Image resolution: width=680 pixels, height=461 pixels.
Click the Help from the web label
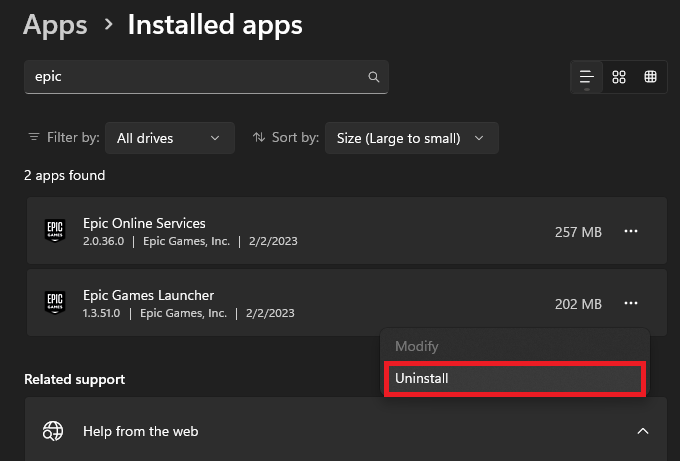(x=141, y=431)
